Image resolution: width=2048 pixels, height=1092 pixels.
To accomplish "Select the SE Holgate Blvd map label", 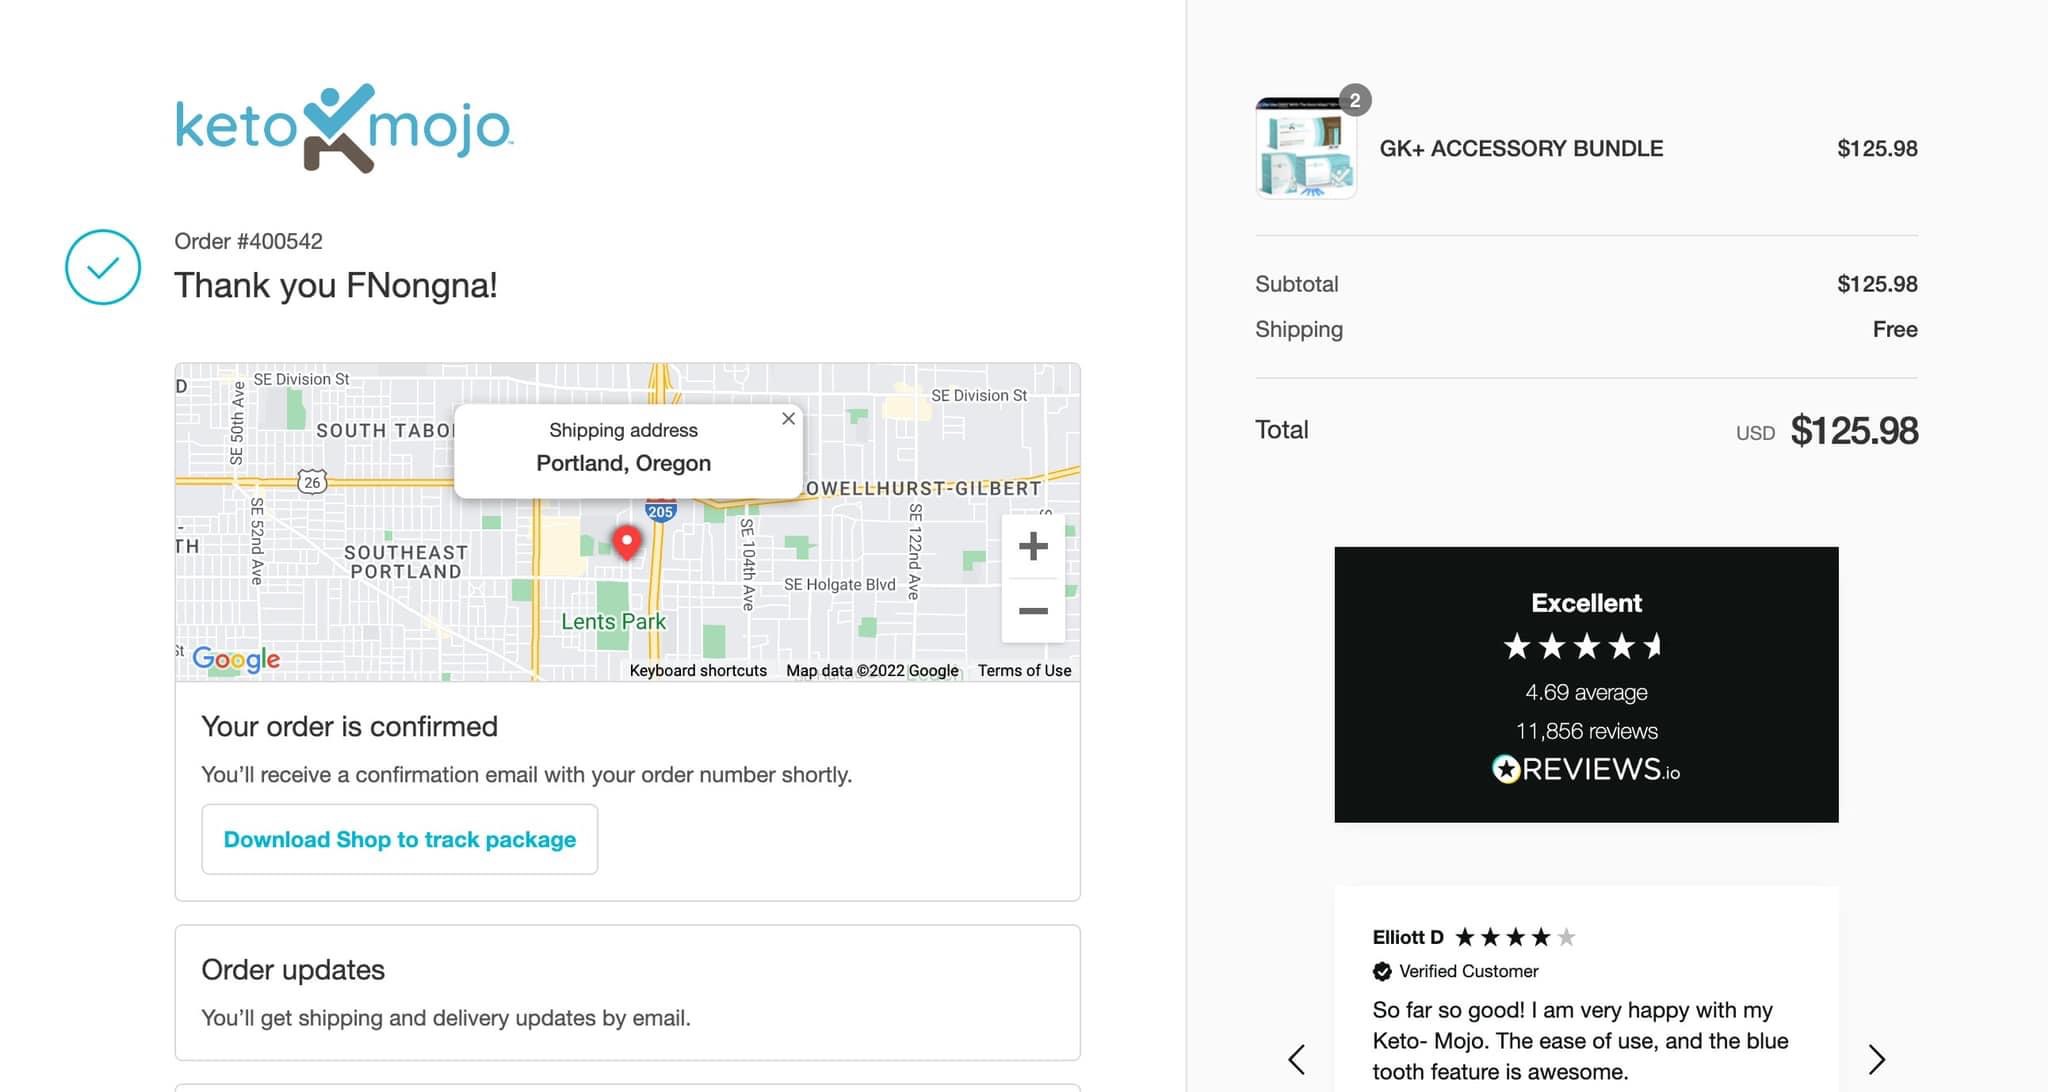I will tap(840, 584).
